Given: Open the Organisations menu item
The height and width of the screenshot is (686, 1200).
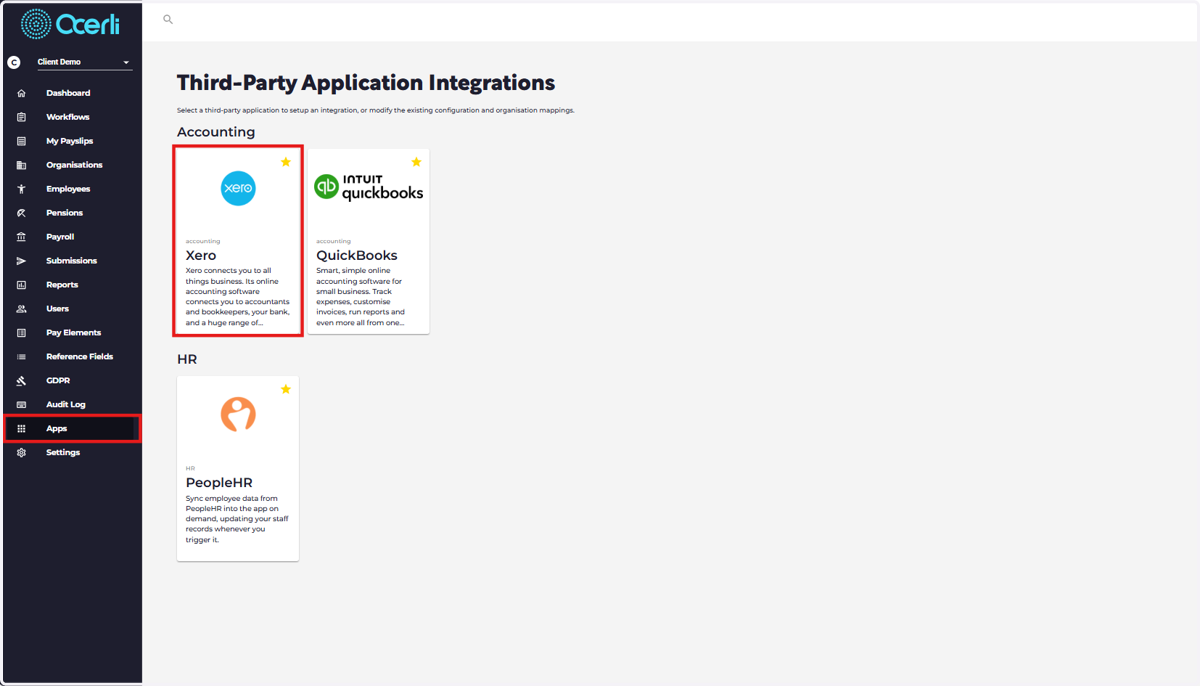Looking at the screenshot, I should [74, 165].
